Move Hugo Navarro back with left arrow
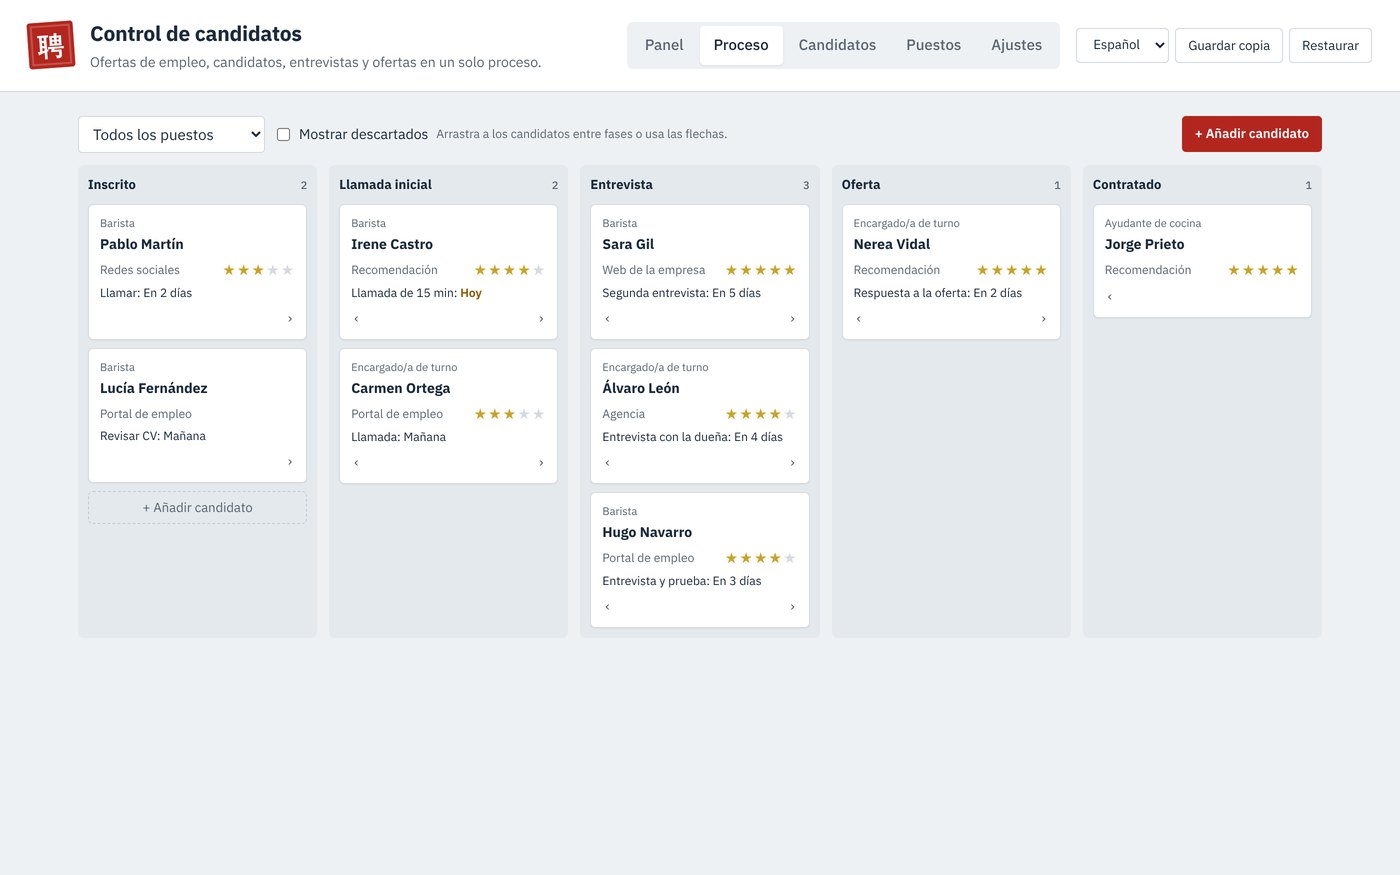The width and height of the screenshot is (1400, 875). (x=607, y=607)
